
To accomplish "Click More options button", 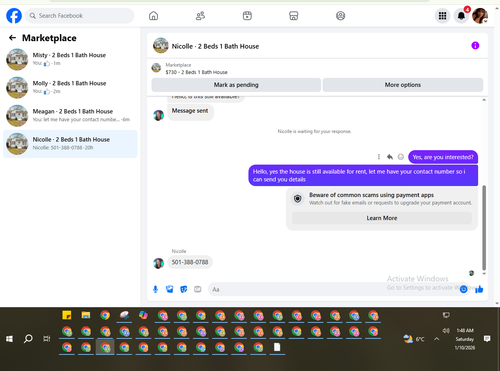I will (403, 85).
